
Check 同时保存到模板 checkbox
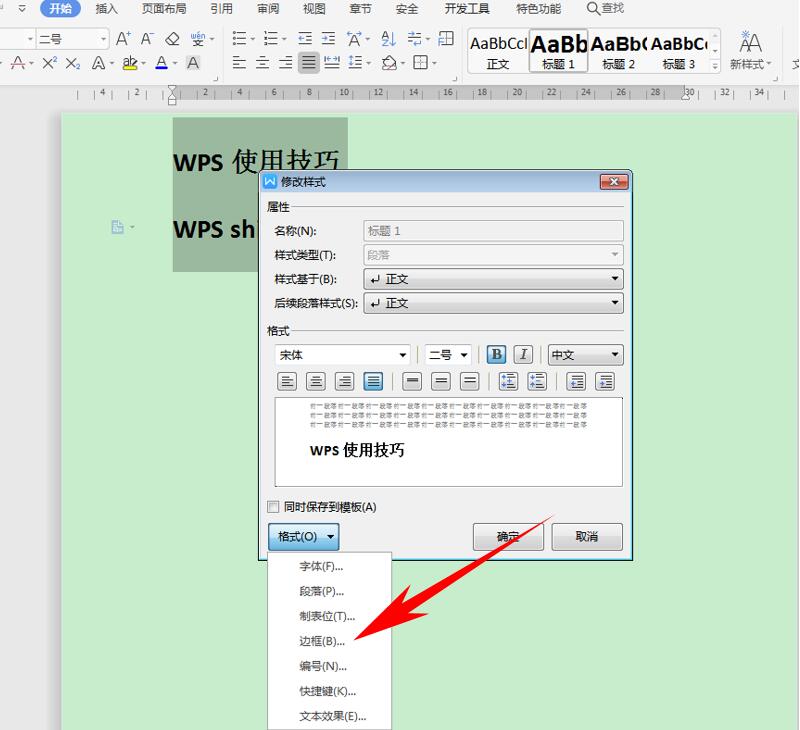click(x=273, y=507)
